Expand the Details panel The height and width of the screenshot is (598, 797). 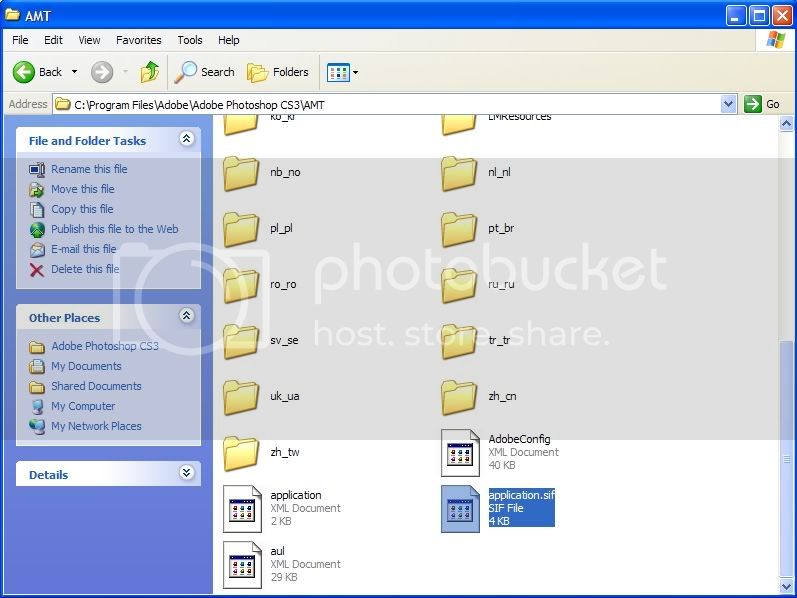click(186, 474)
